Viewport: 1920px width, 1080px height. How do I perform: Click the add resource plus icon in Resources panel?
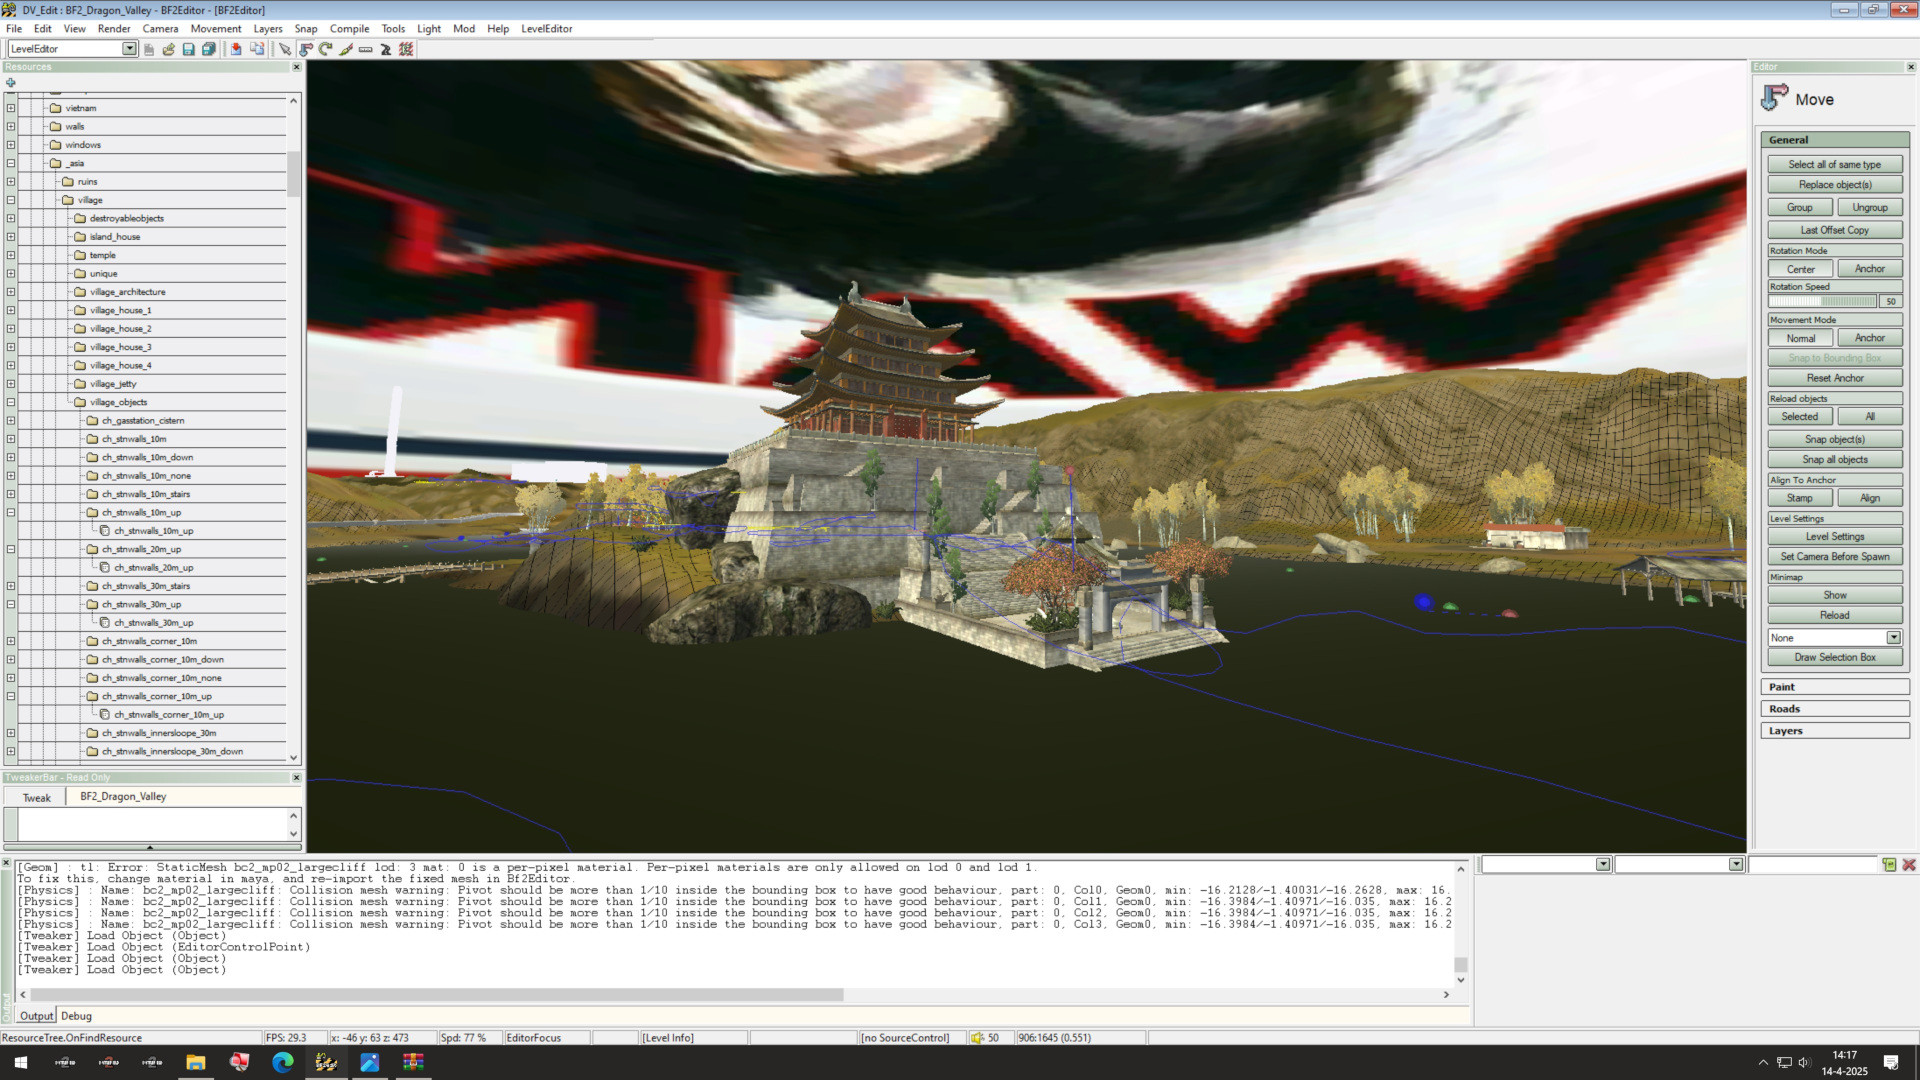point(11,82)
